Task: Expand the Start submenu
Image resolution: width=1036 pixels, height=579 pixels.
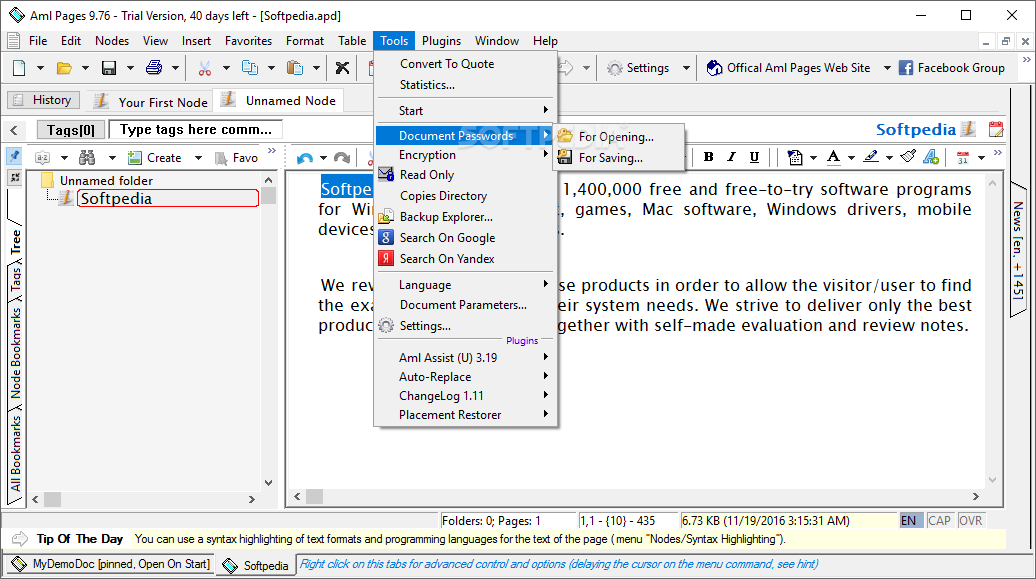Action: (x=466, y=110)
